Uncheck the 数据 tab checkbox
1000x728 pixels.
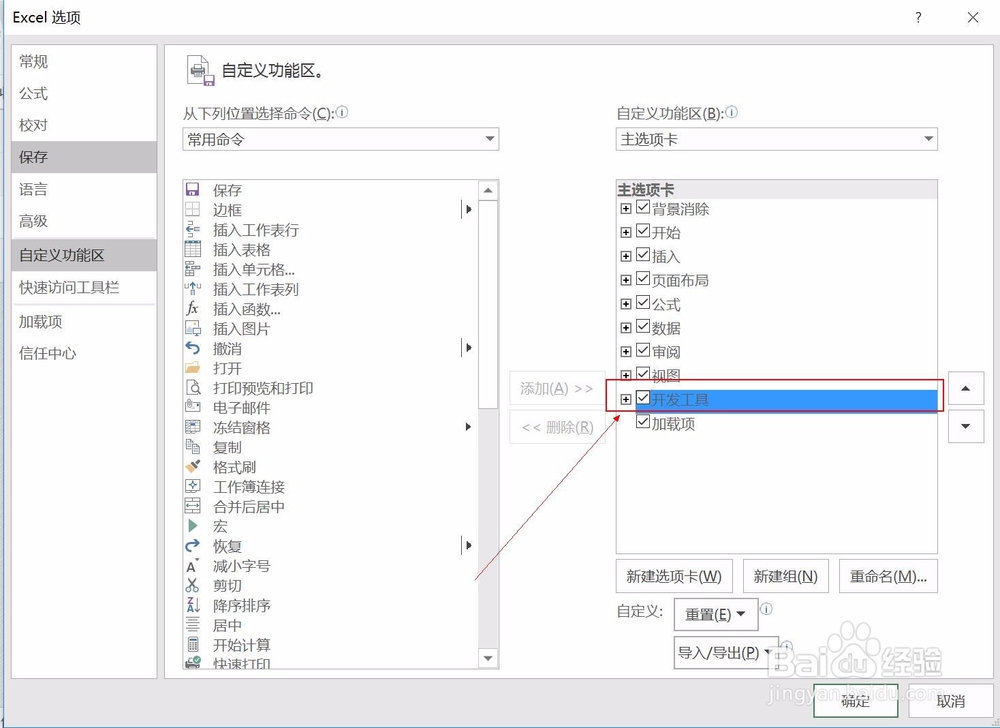643,327
